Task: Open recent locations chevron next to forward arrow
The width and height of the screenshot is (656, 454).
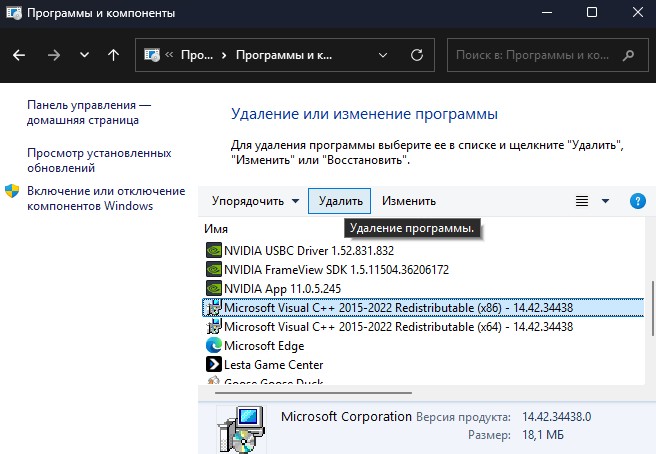Action: [x=85, y=55]
